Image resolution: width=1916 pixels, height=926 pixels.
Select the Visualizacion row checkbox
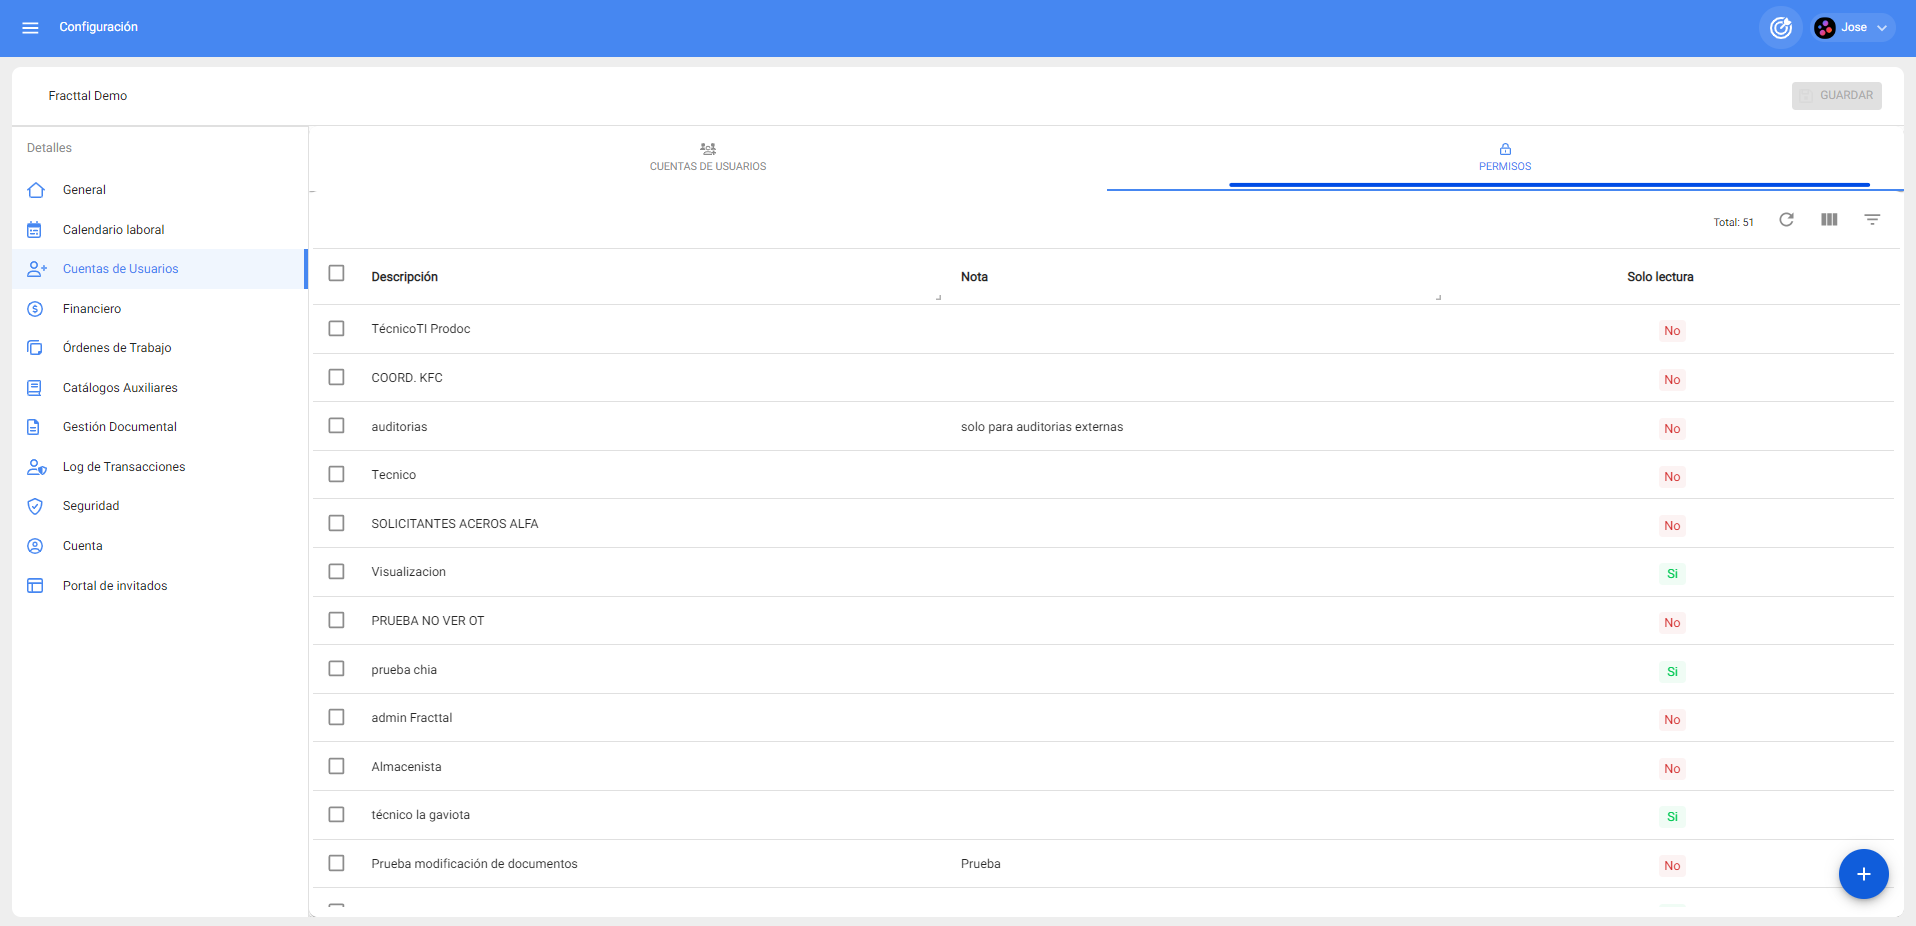point(336,572)
